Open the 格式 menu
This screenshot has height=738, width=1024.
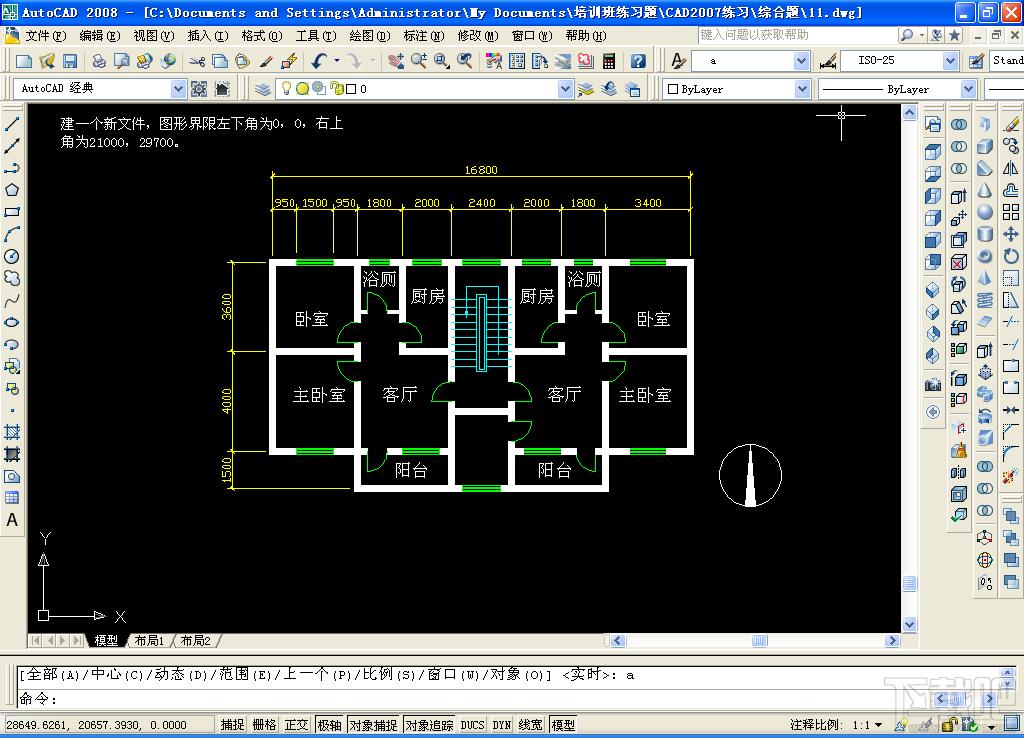click(261, 35)
